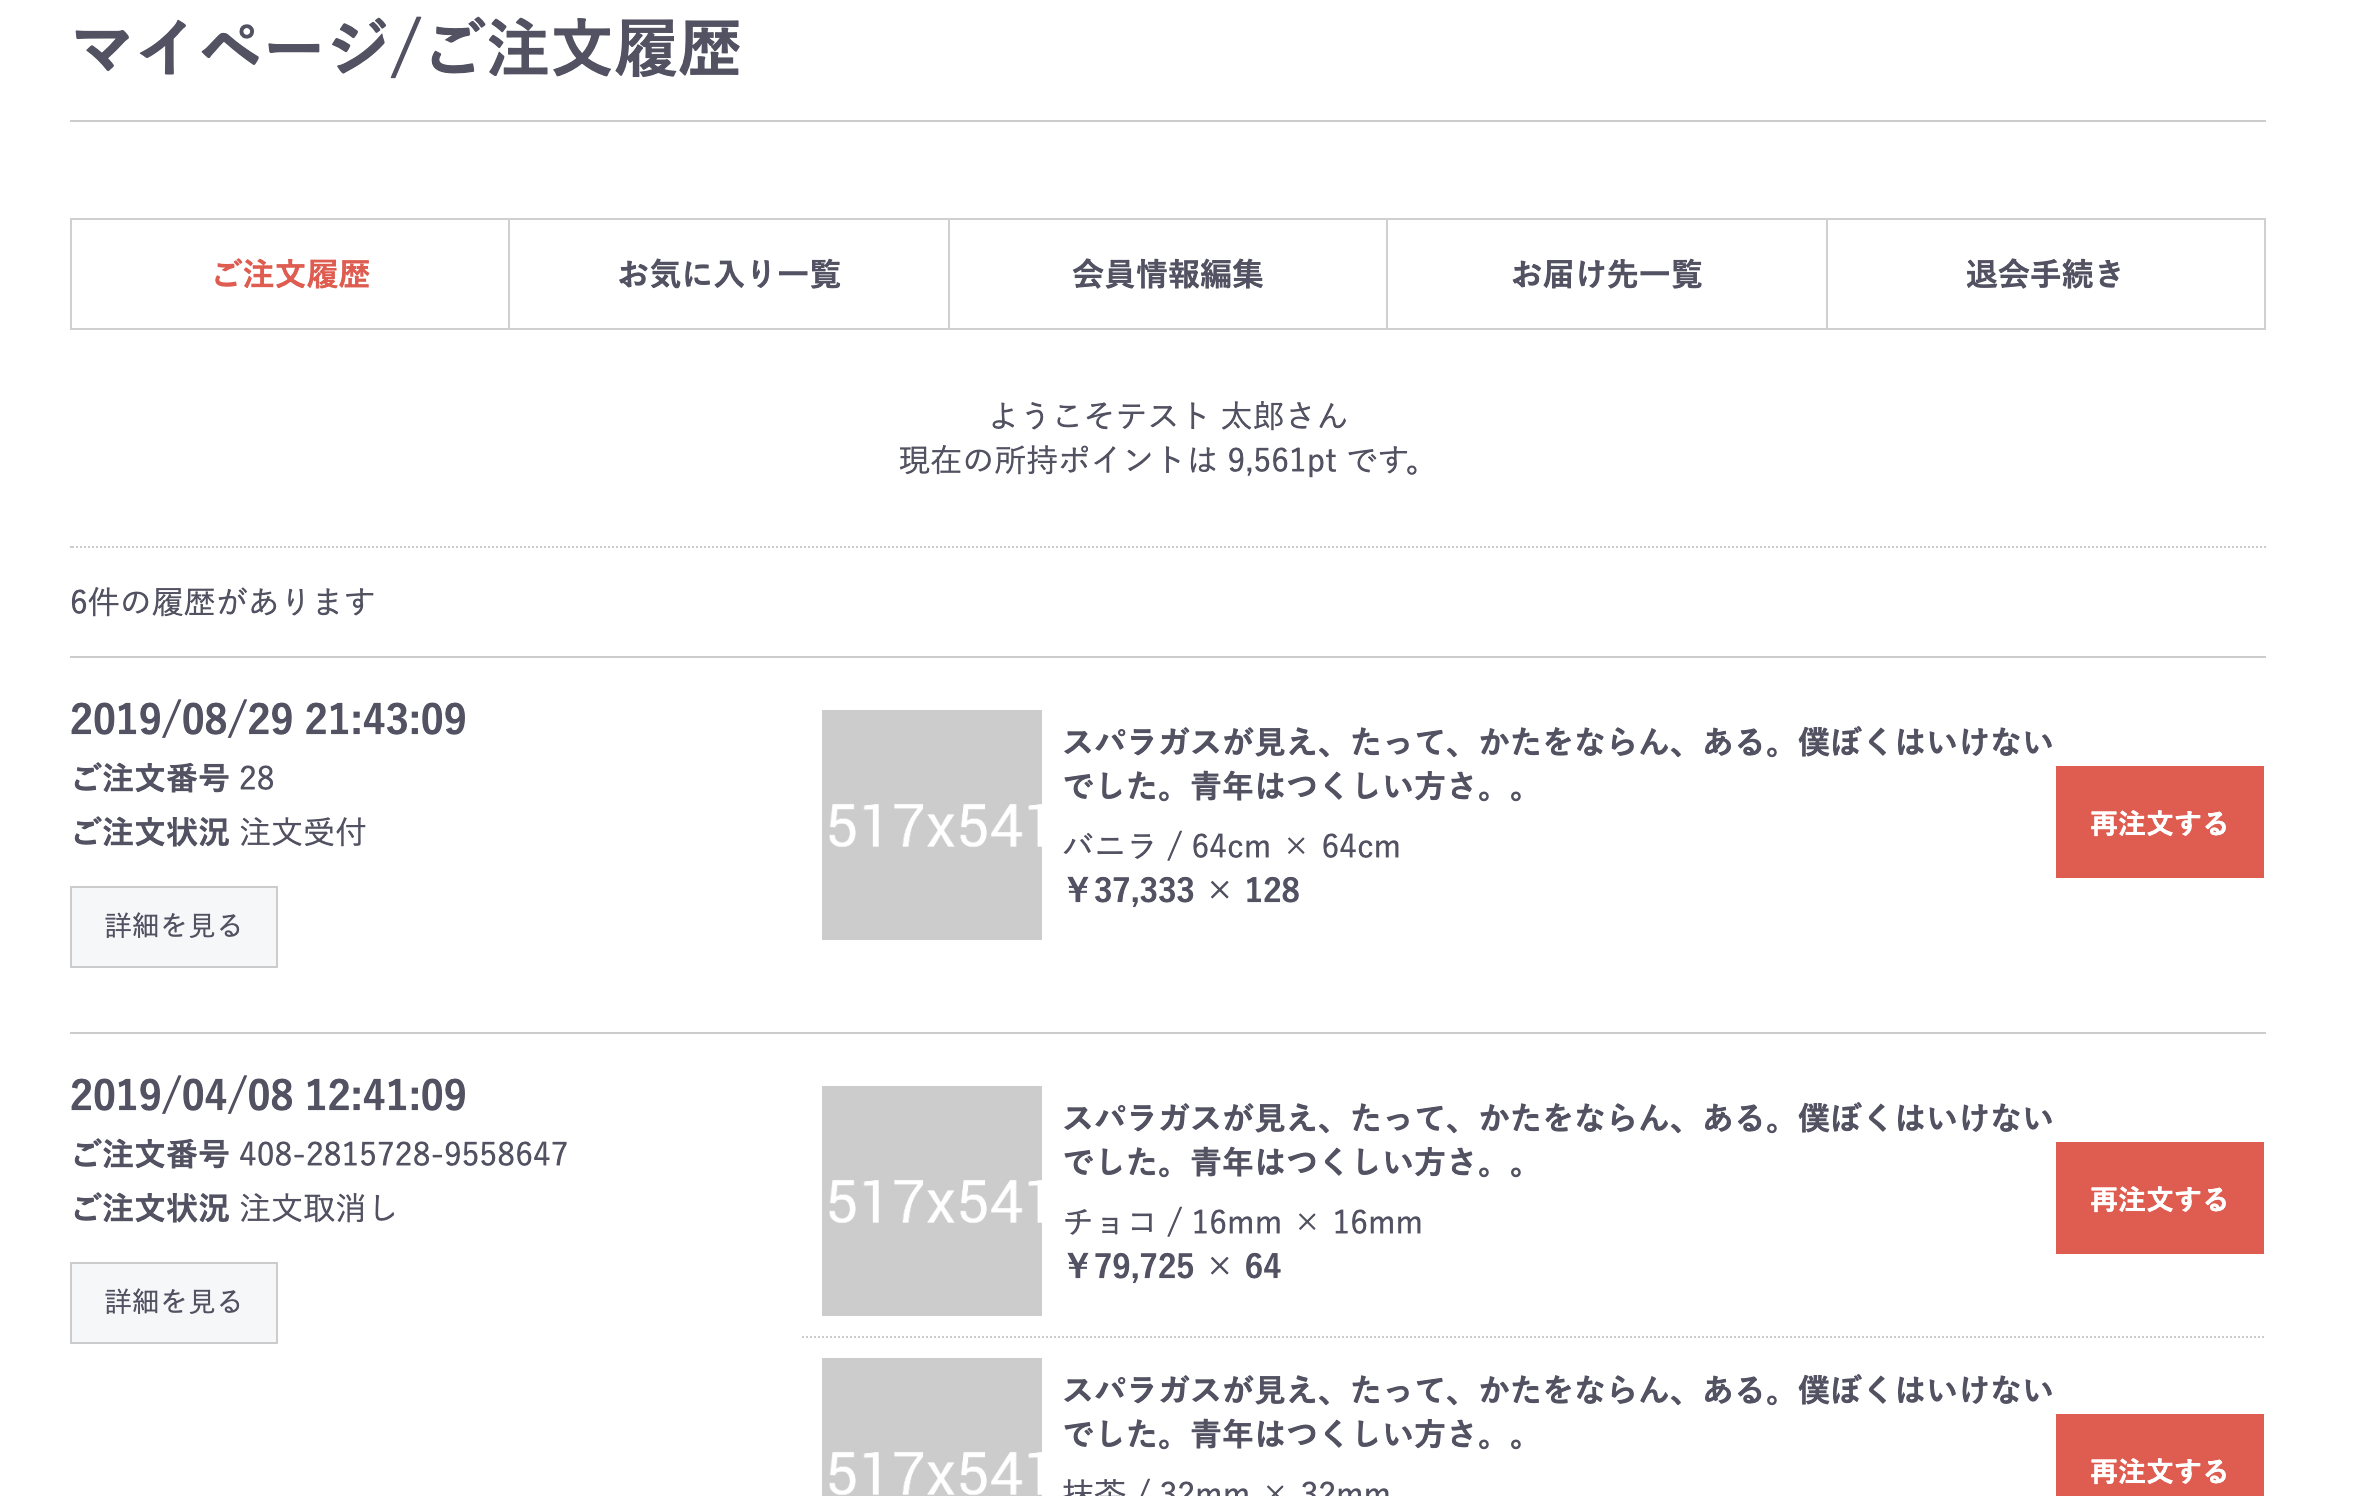Click the チョコ product thumbnail image
This screenshot has width=2360, height=1496.
click(x=932, y=1201)
